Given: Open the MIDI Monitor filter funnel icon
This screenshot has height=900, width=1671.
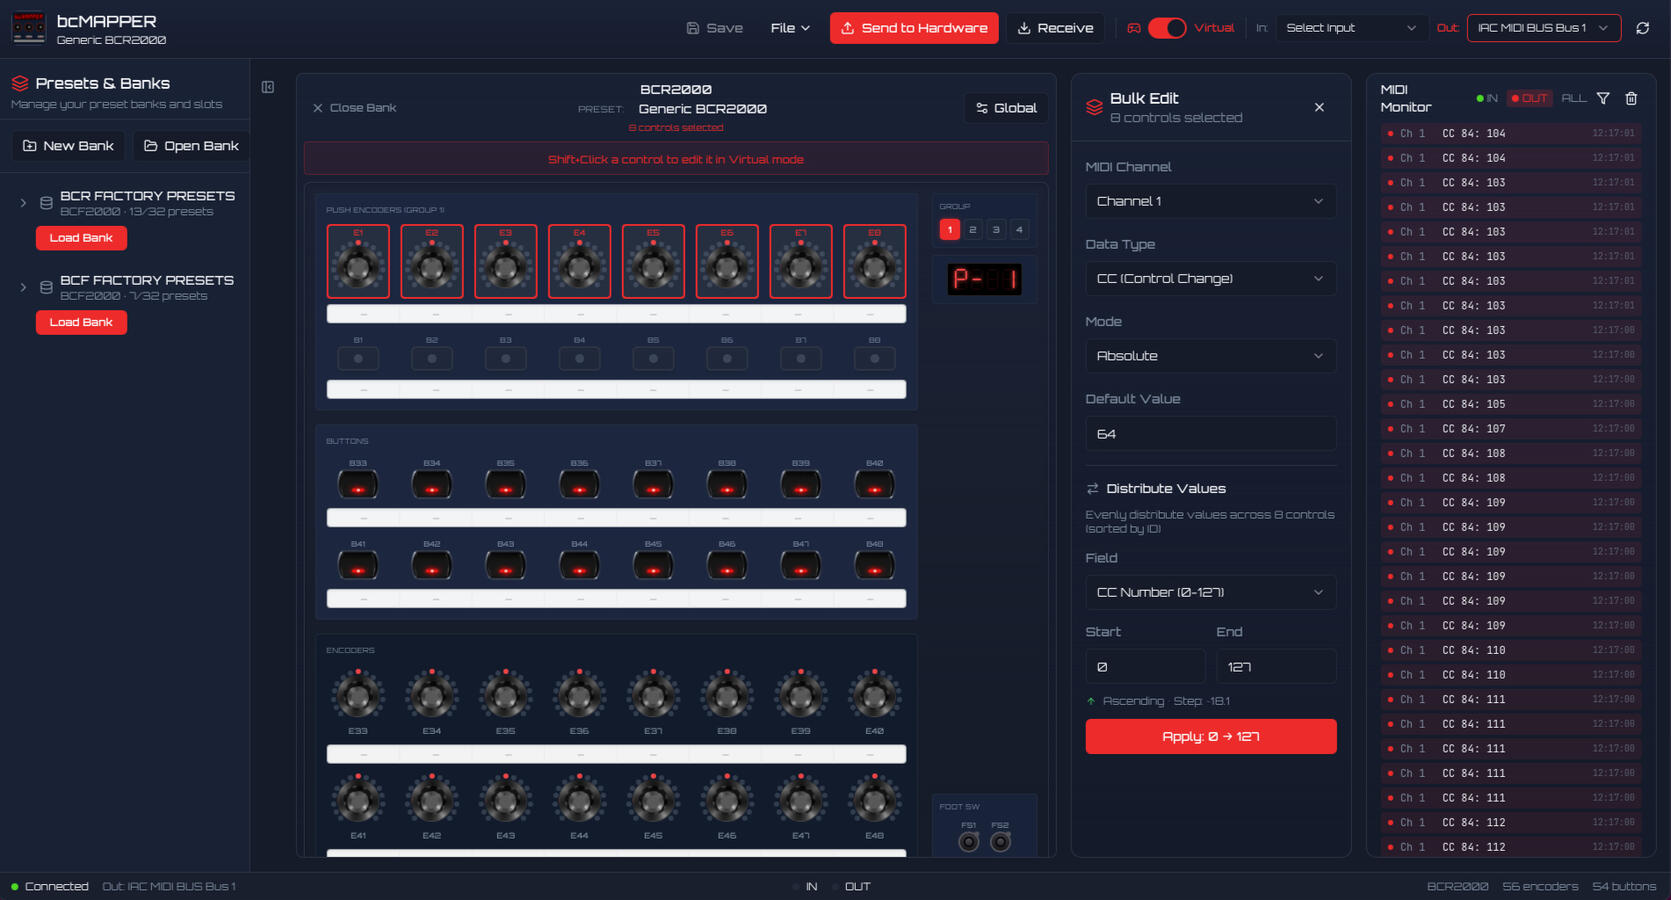Looking at the screenshot, I should click(x=1604, y=98).
